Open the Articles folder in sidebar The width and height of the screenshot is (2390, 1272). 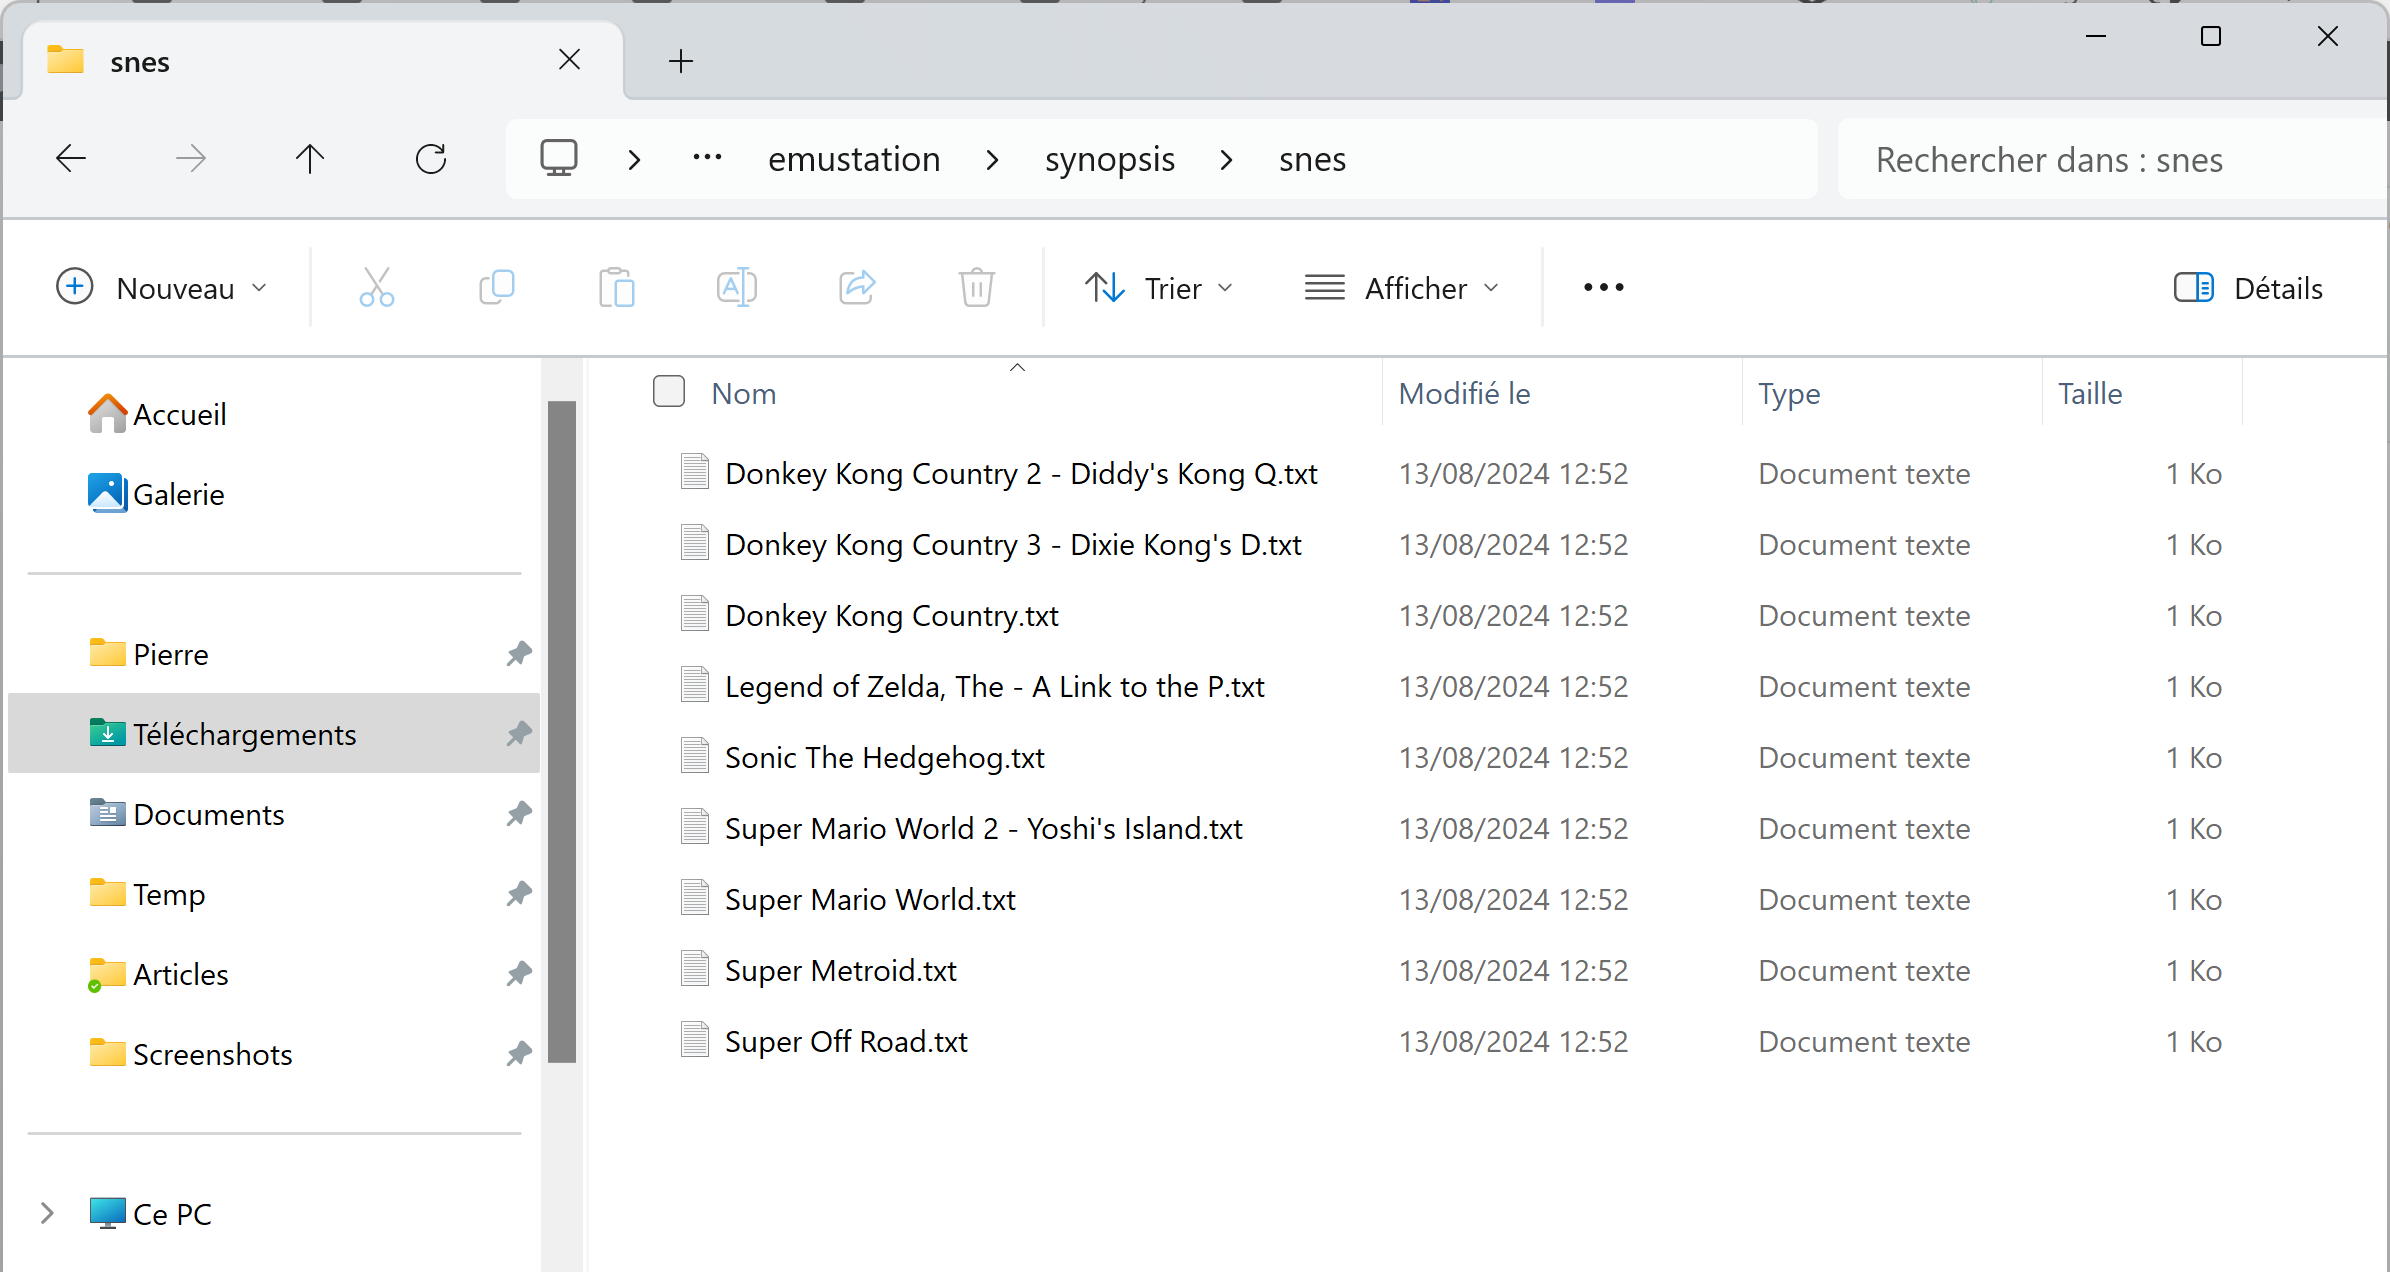point(158,974)
